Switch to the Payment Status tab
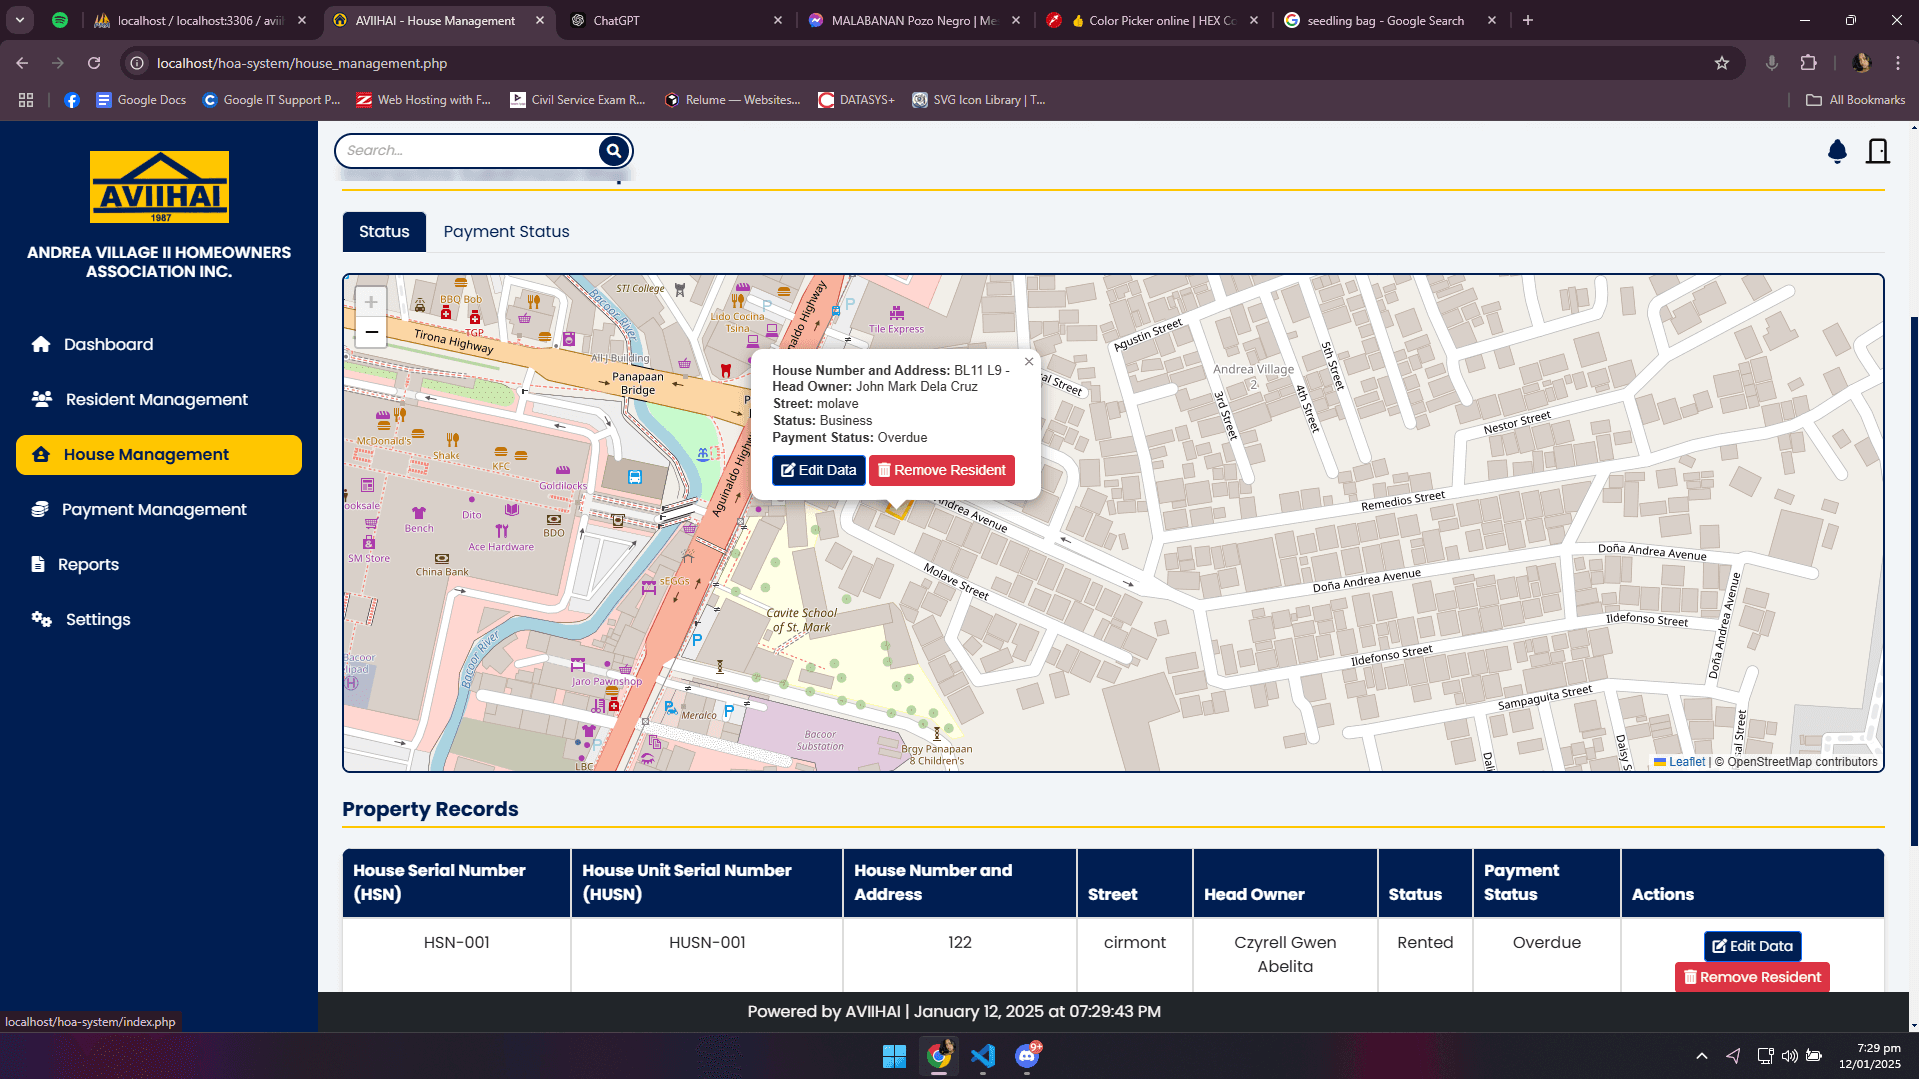 tap(506, 231)
